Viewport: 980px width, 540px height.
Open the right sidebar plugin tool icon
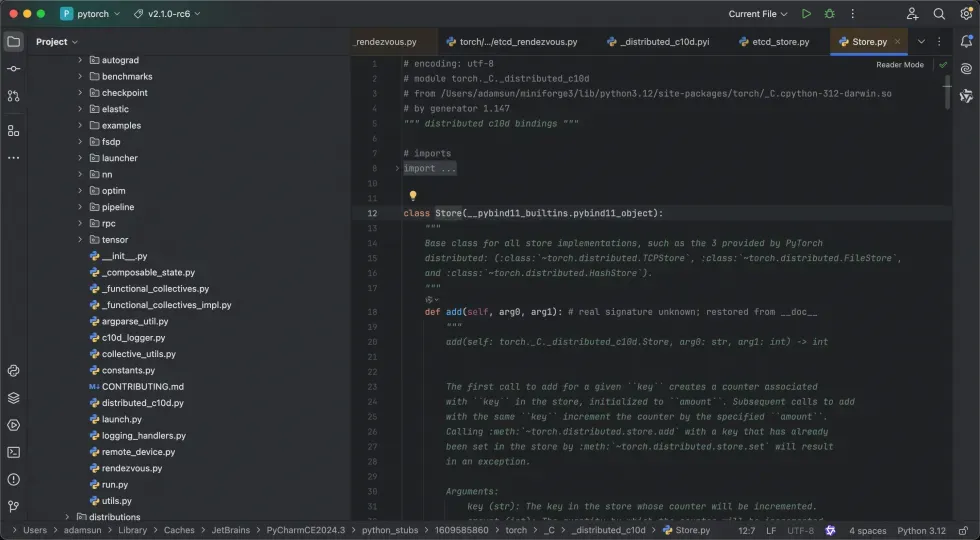pos(966,96)
